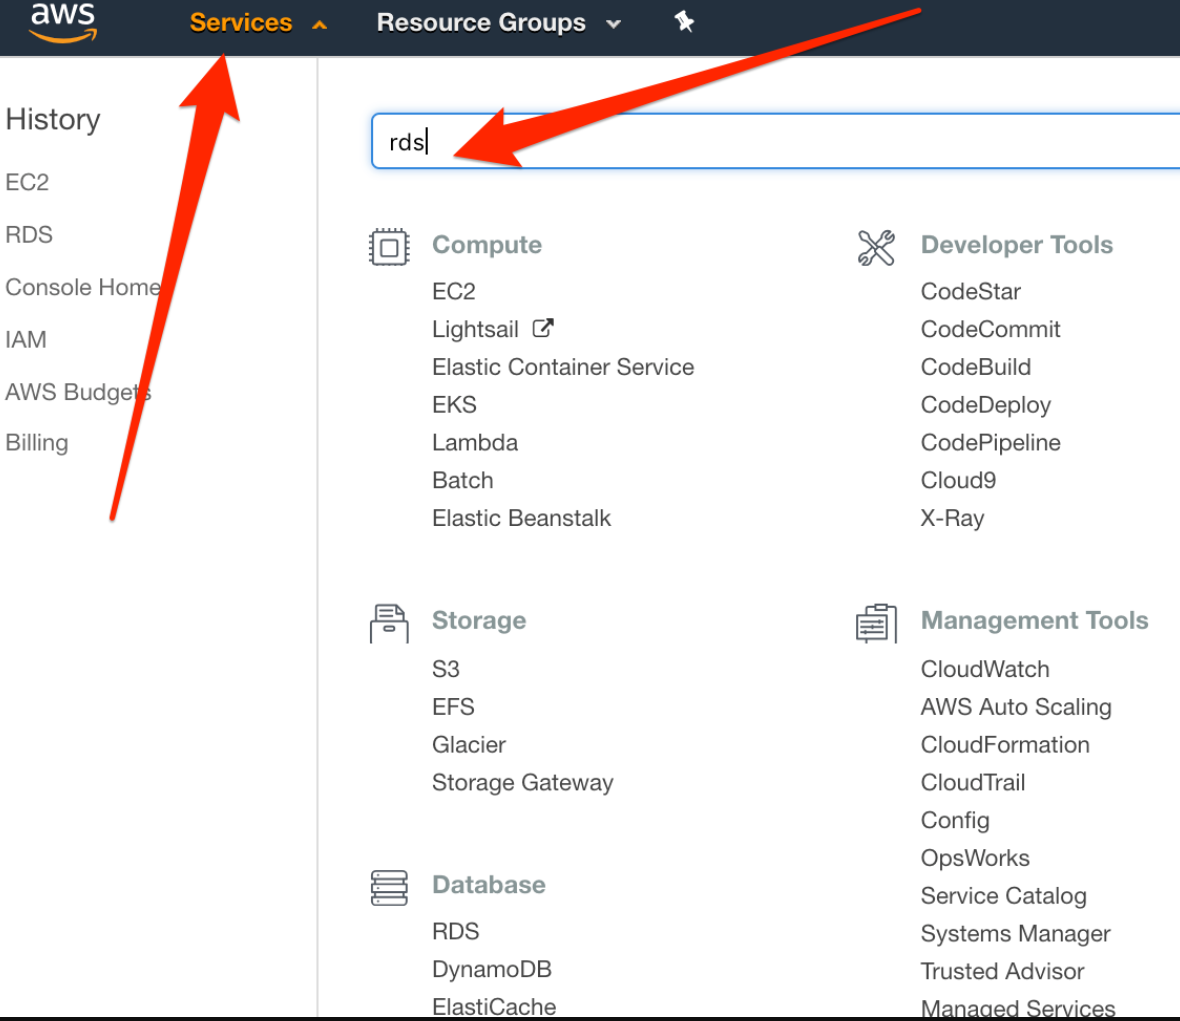The image size is (1180, 1021).
Task: Open AWS Auto Scaling
Action: 1016,707
